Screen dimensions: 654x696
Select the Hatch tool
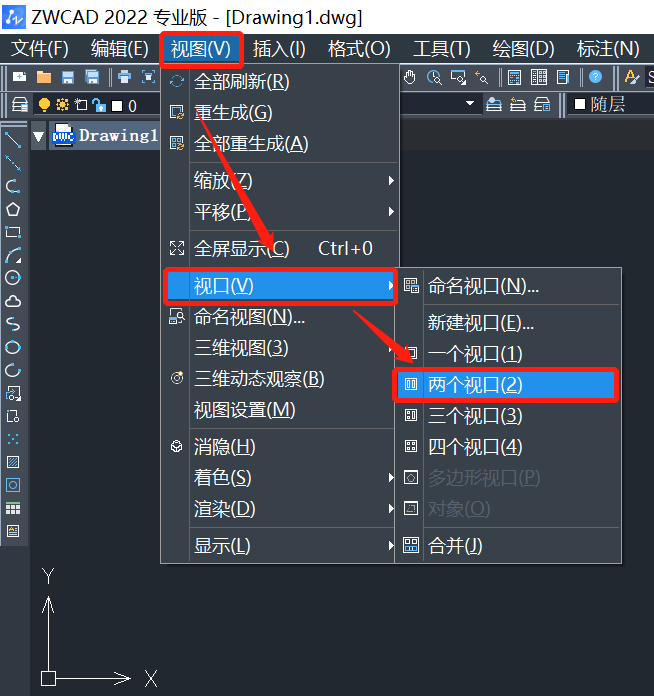[x=13, y=462]
